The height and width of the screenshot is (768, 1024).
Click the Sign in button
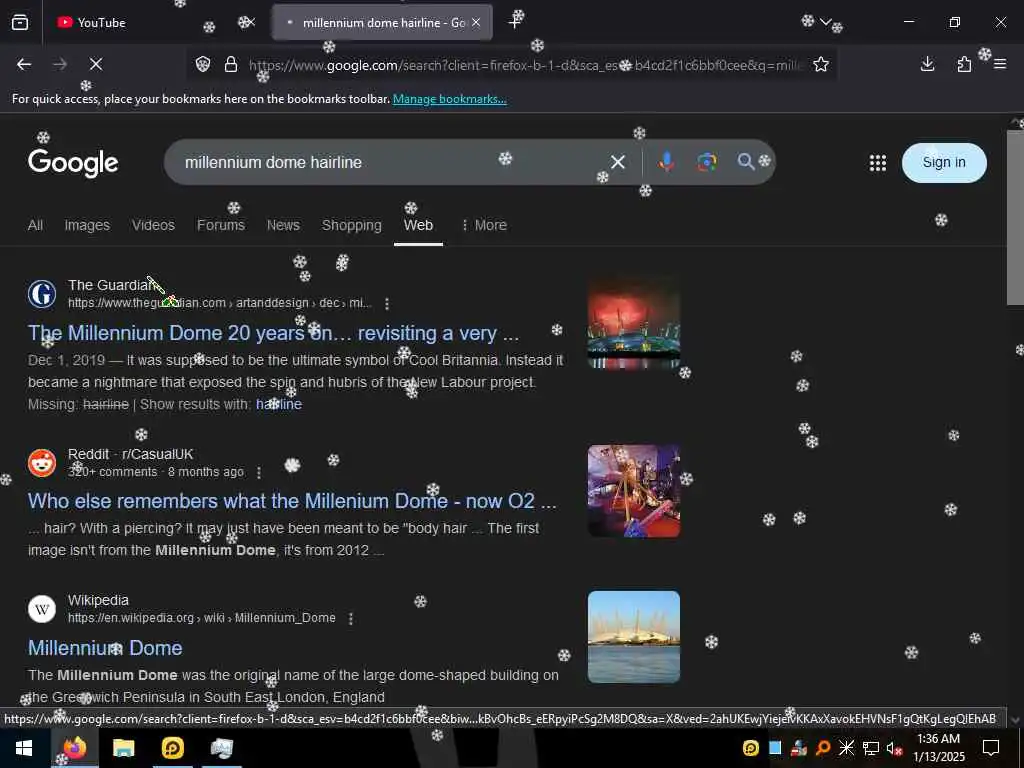[x=944, y=163]
